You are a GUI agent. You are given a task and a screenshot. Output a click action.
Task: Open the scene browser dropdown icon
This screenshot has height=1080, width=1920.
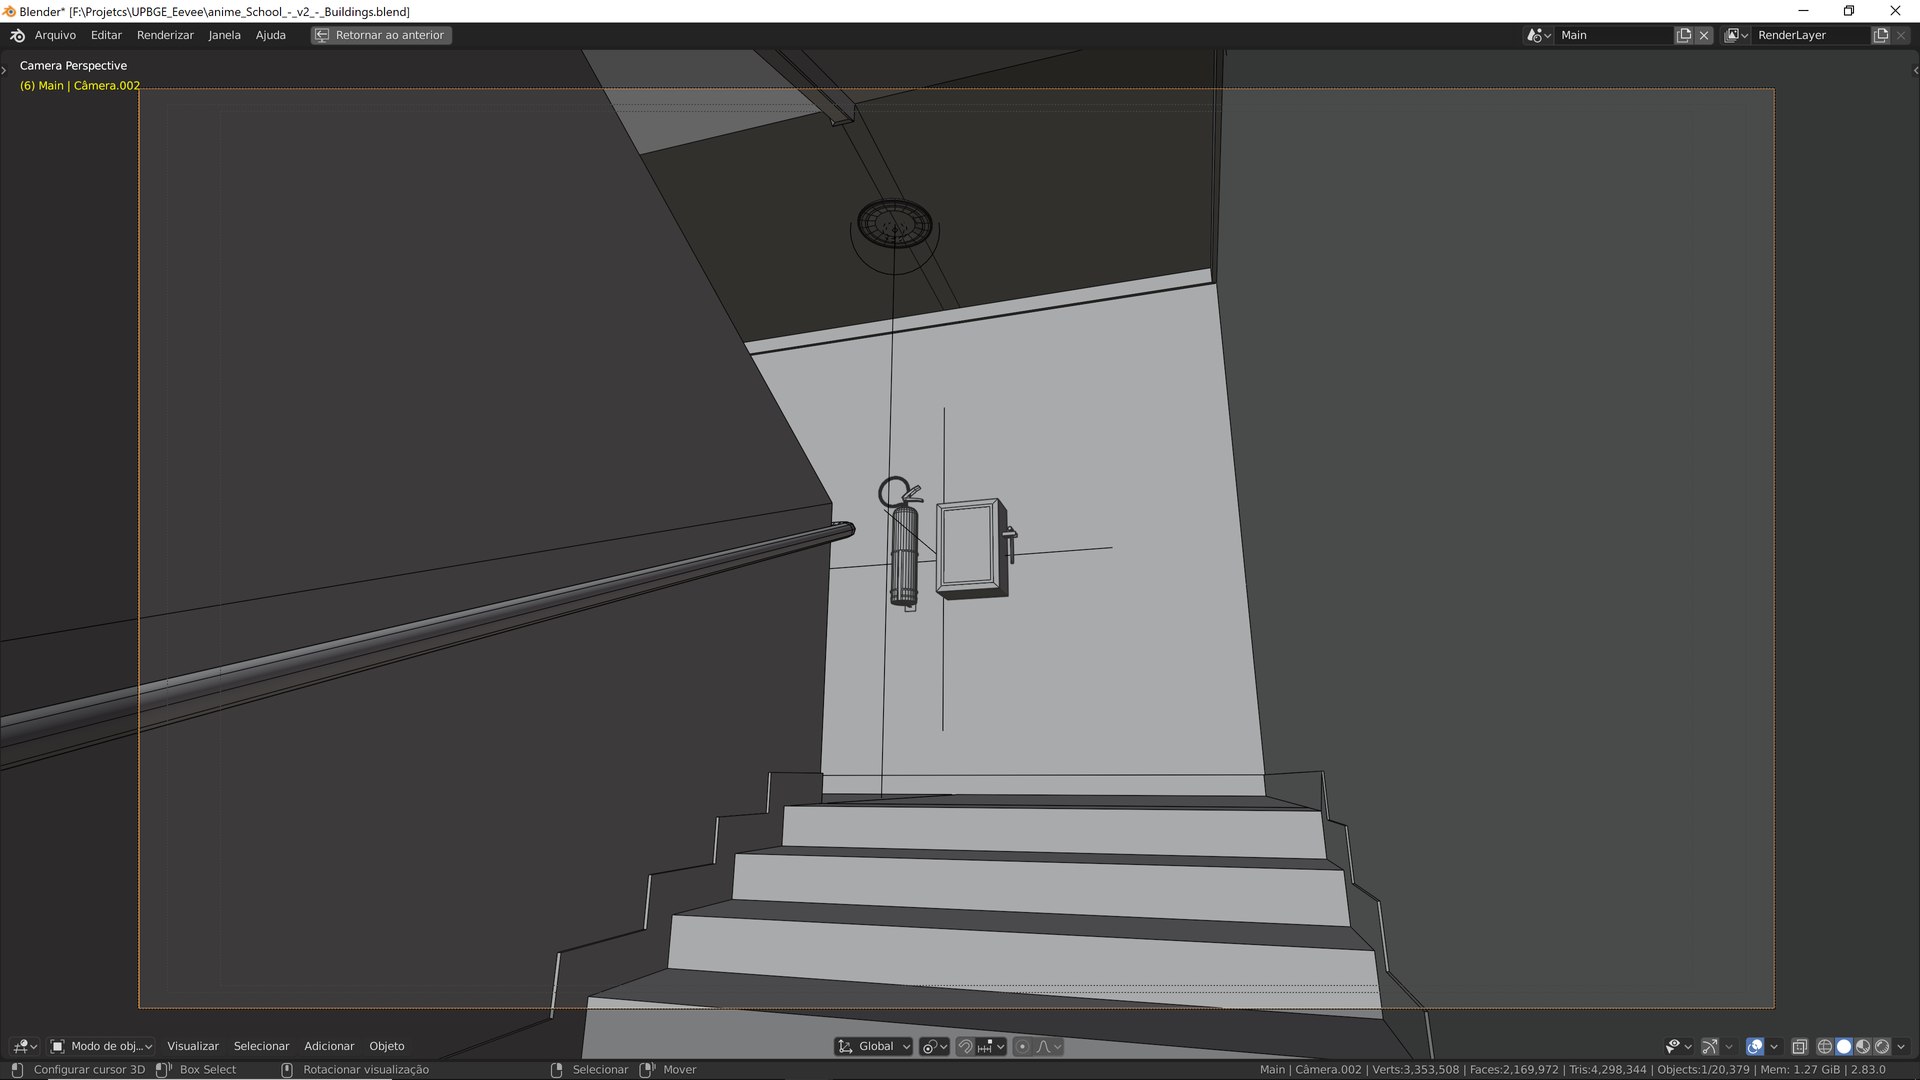click(x=1538, y=35)
